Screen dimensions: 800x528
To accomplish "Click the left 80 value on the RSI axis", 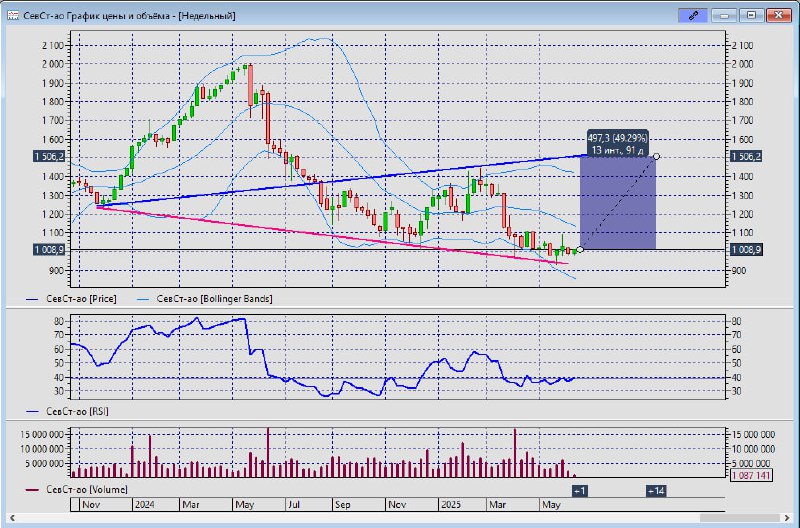I will [59, 321].
